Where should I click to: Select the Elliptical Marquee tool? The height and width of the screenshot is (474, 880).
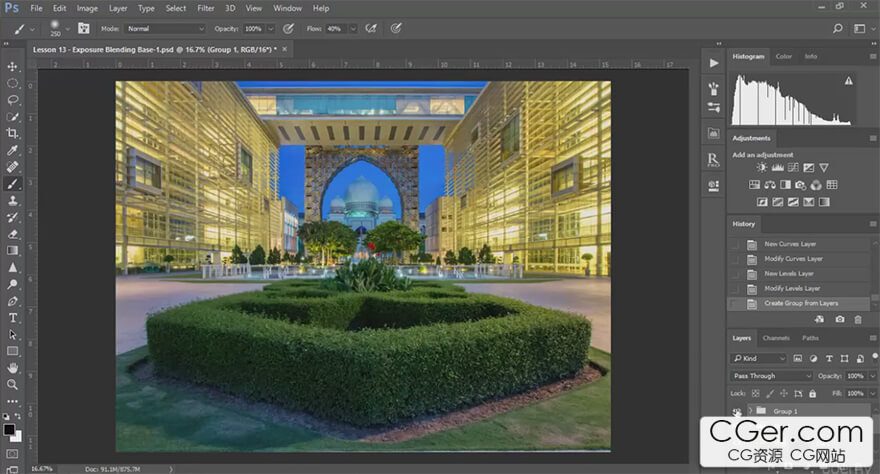pyautogui.click(x=12, y=84)
